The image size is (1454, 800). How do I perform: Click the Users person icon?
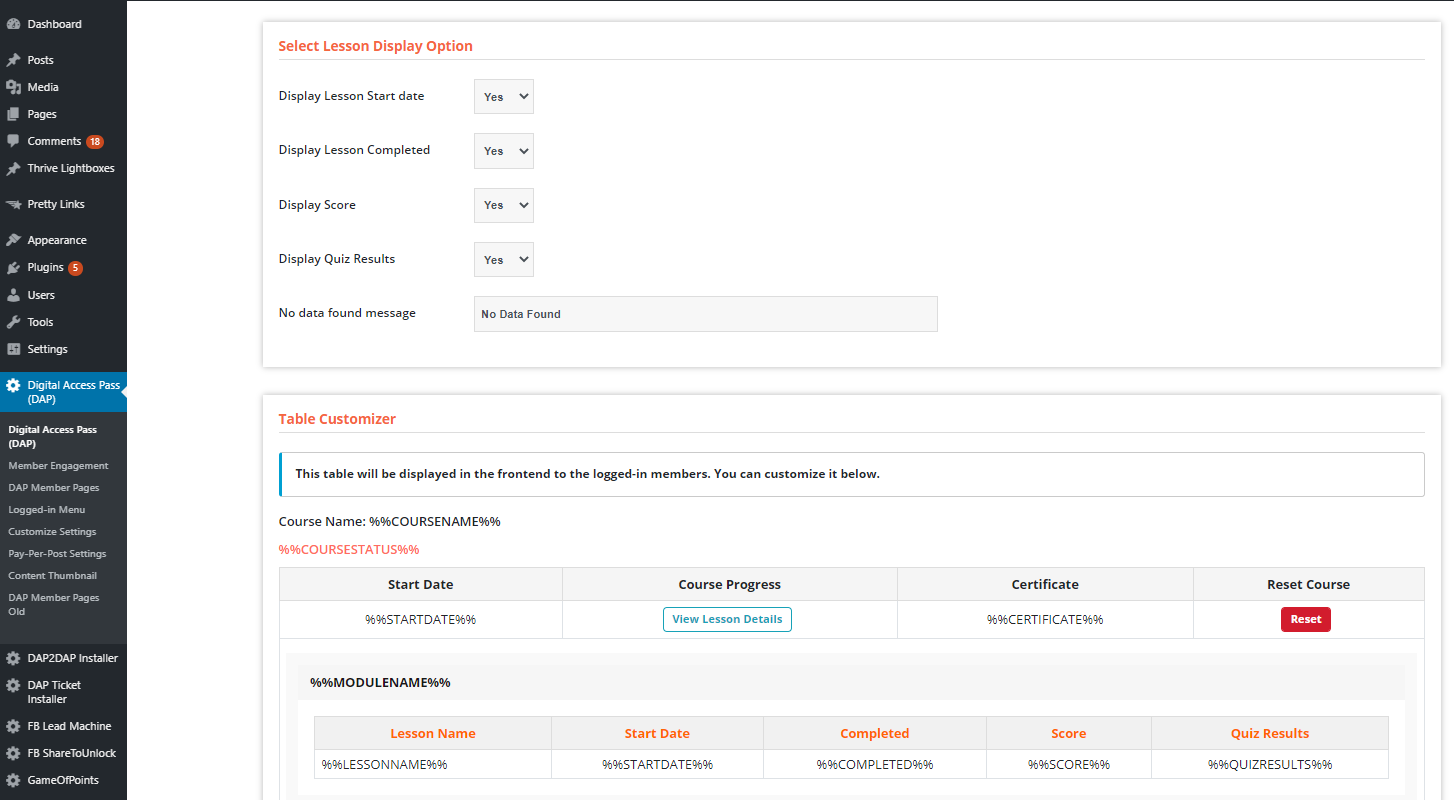click(13, 295)
